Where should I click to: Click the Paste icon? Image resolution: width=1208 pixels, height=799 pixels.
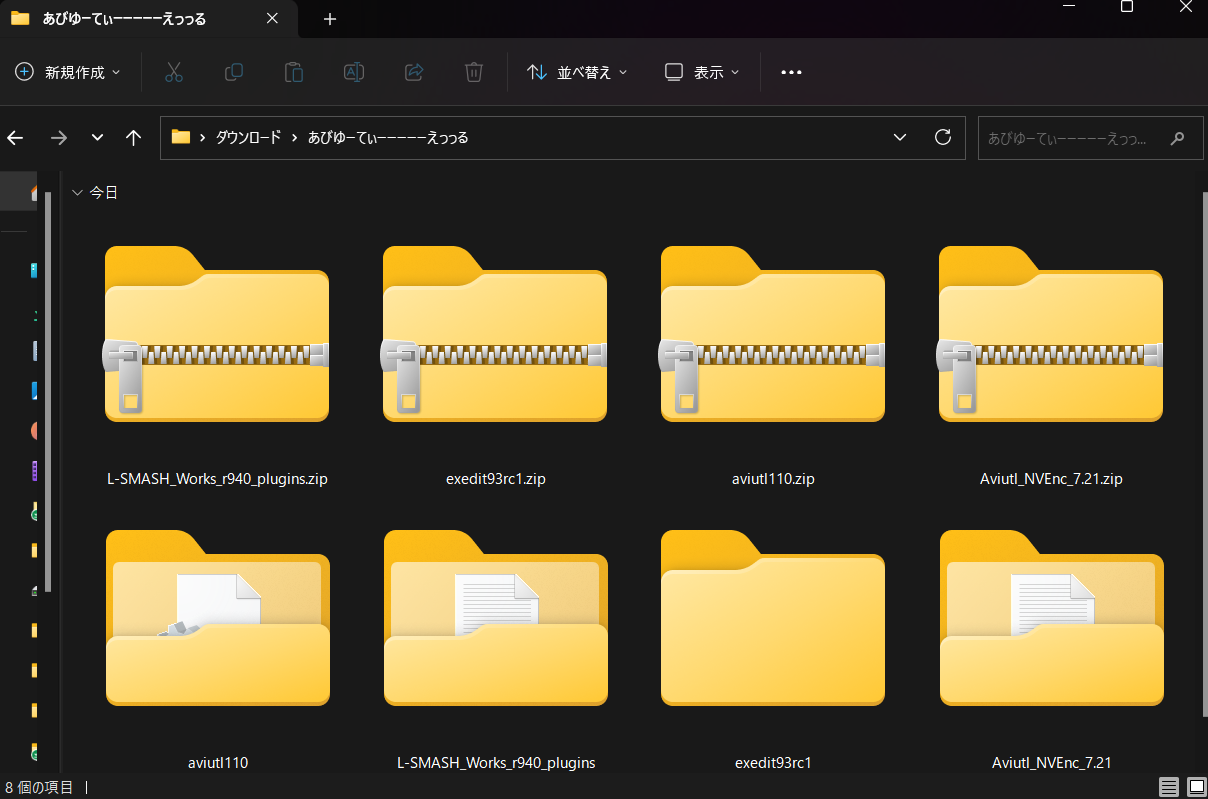click(293, 71)
